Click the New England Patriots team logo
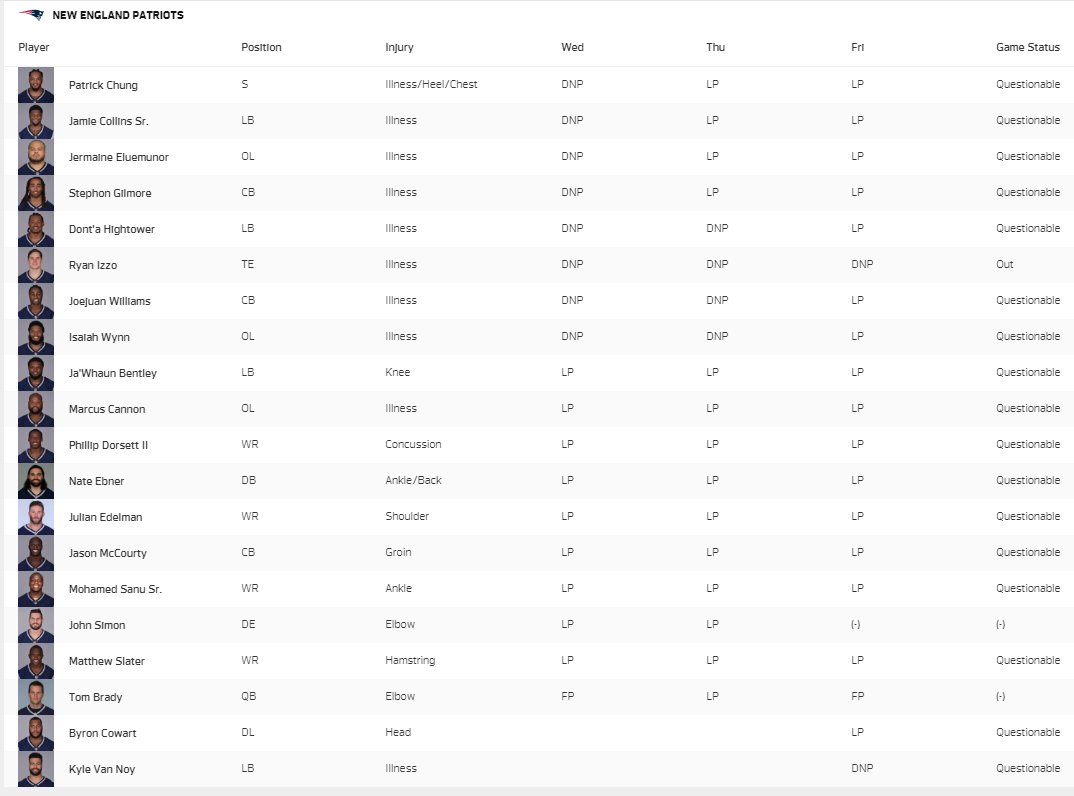Image resolution: width=1074 pixels, height=796 pixels. [31, 14]
